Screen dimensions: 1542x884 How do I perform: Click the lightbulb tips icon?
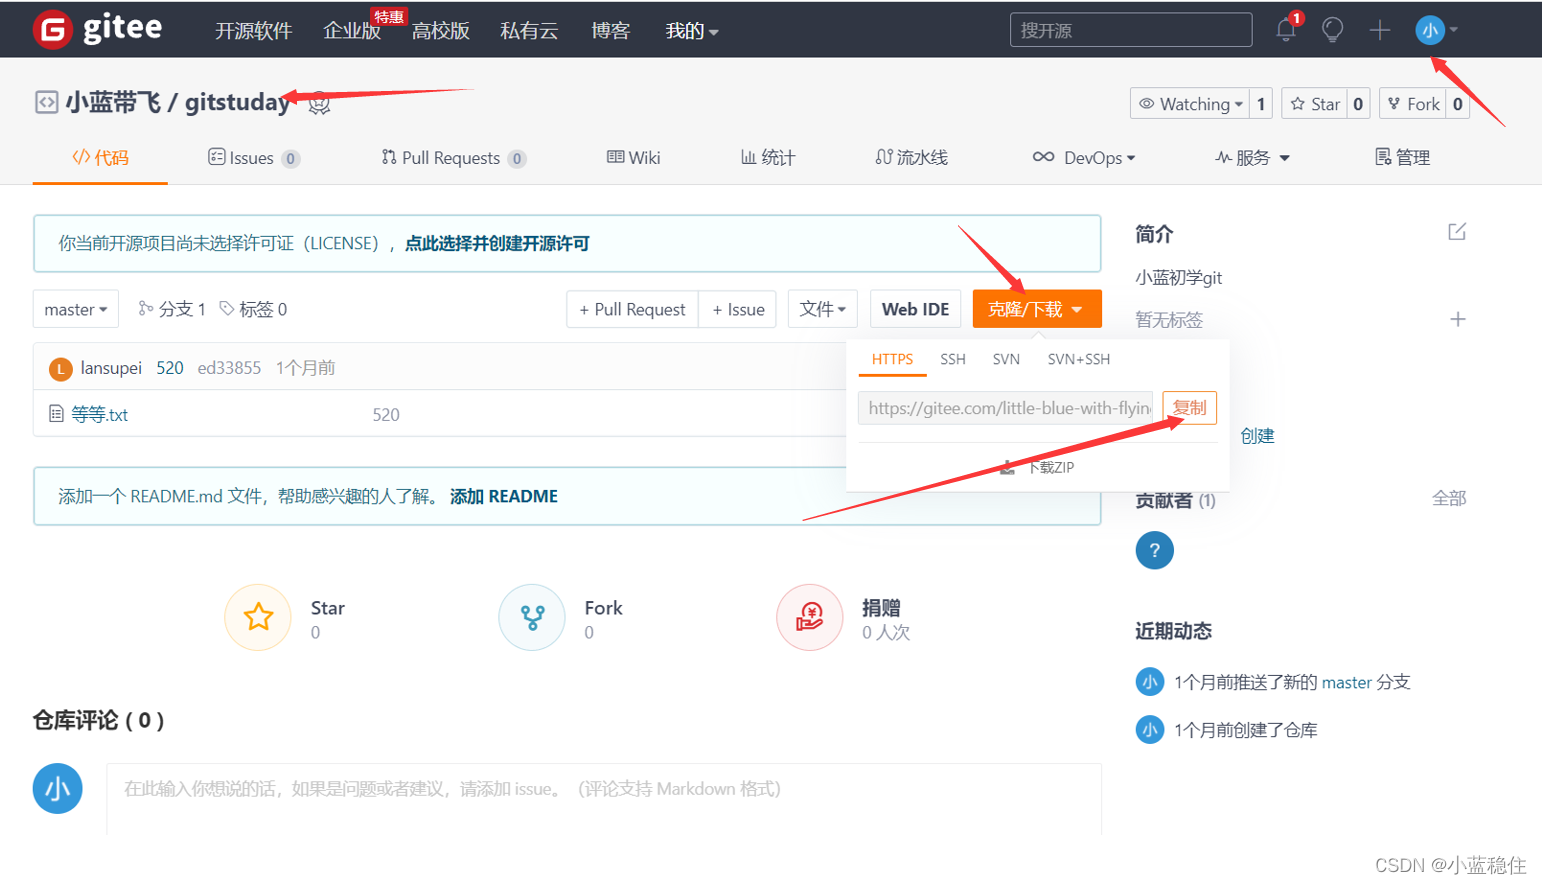1332,30
